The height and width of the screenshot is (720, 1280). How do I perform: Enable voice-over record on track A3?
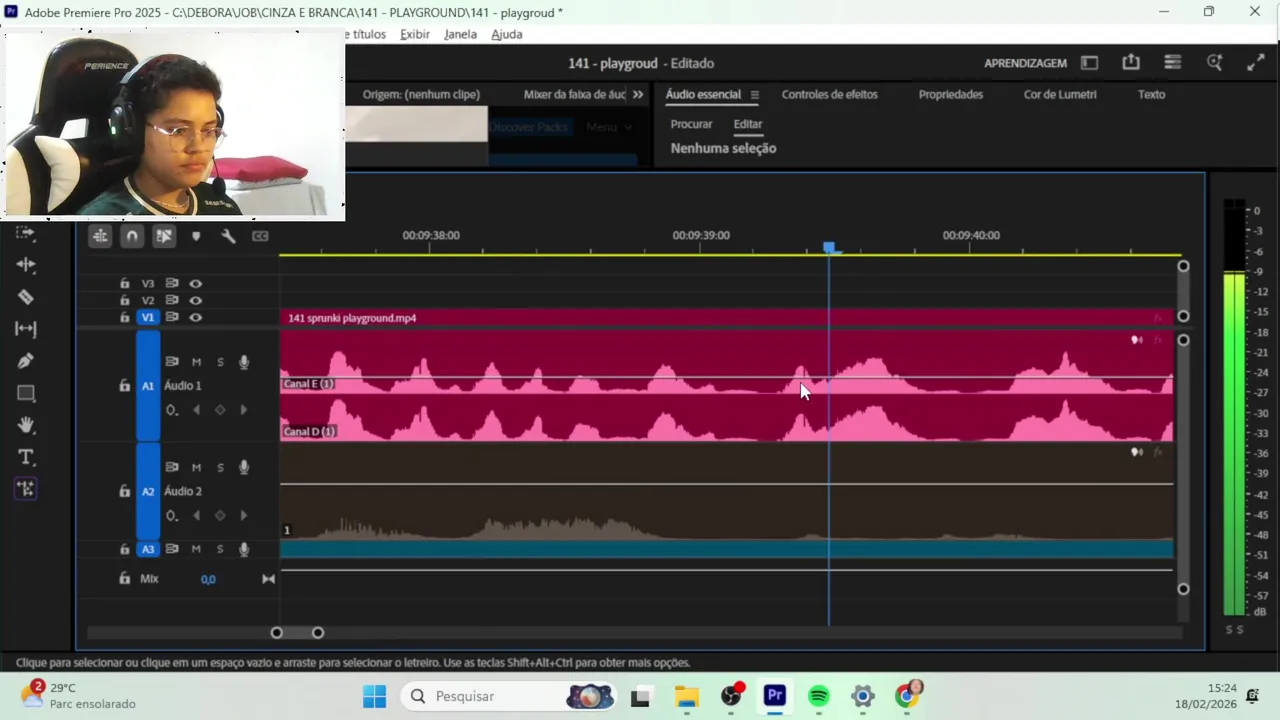click(244, 549)
